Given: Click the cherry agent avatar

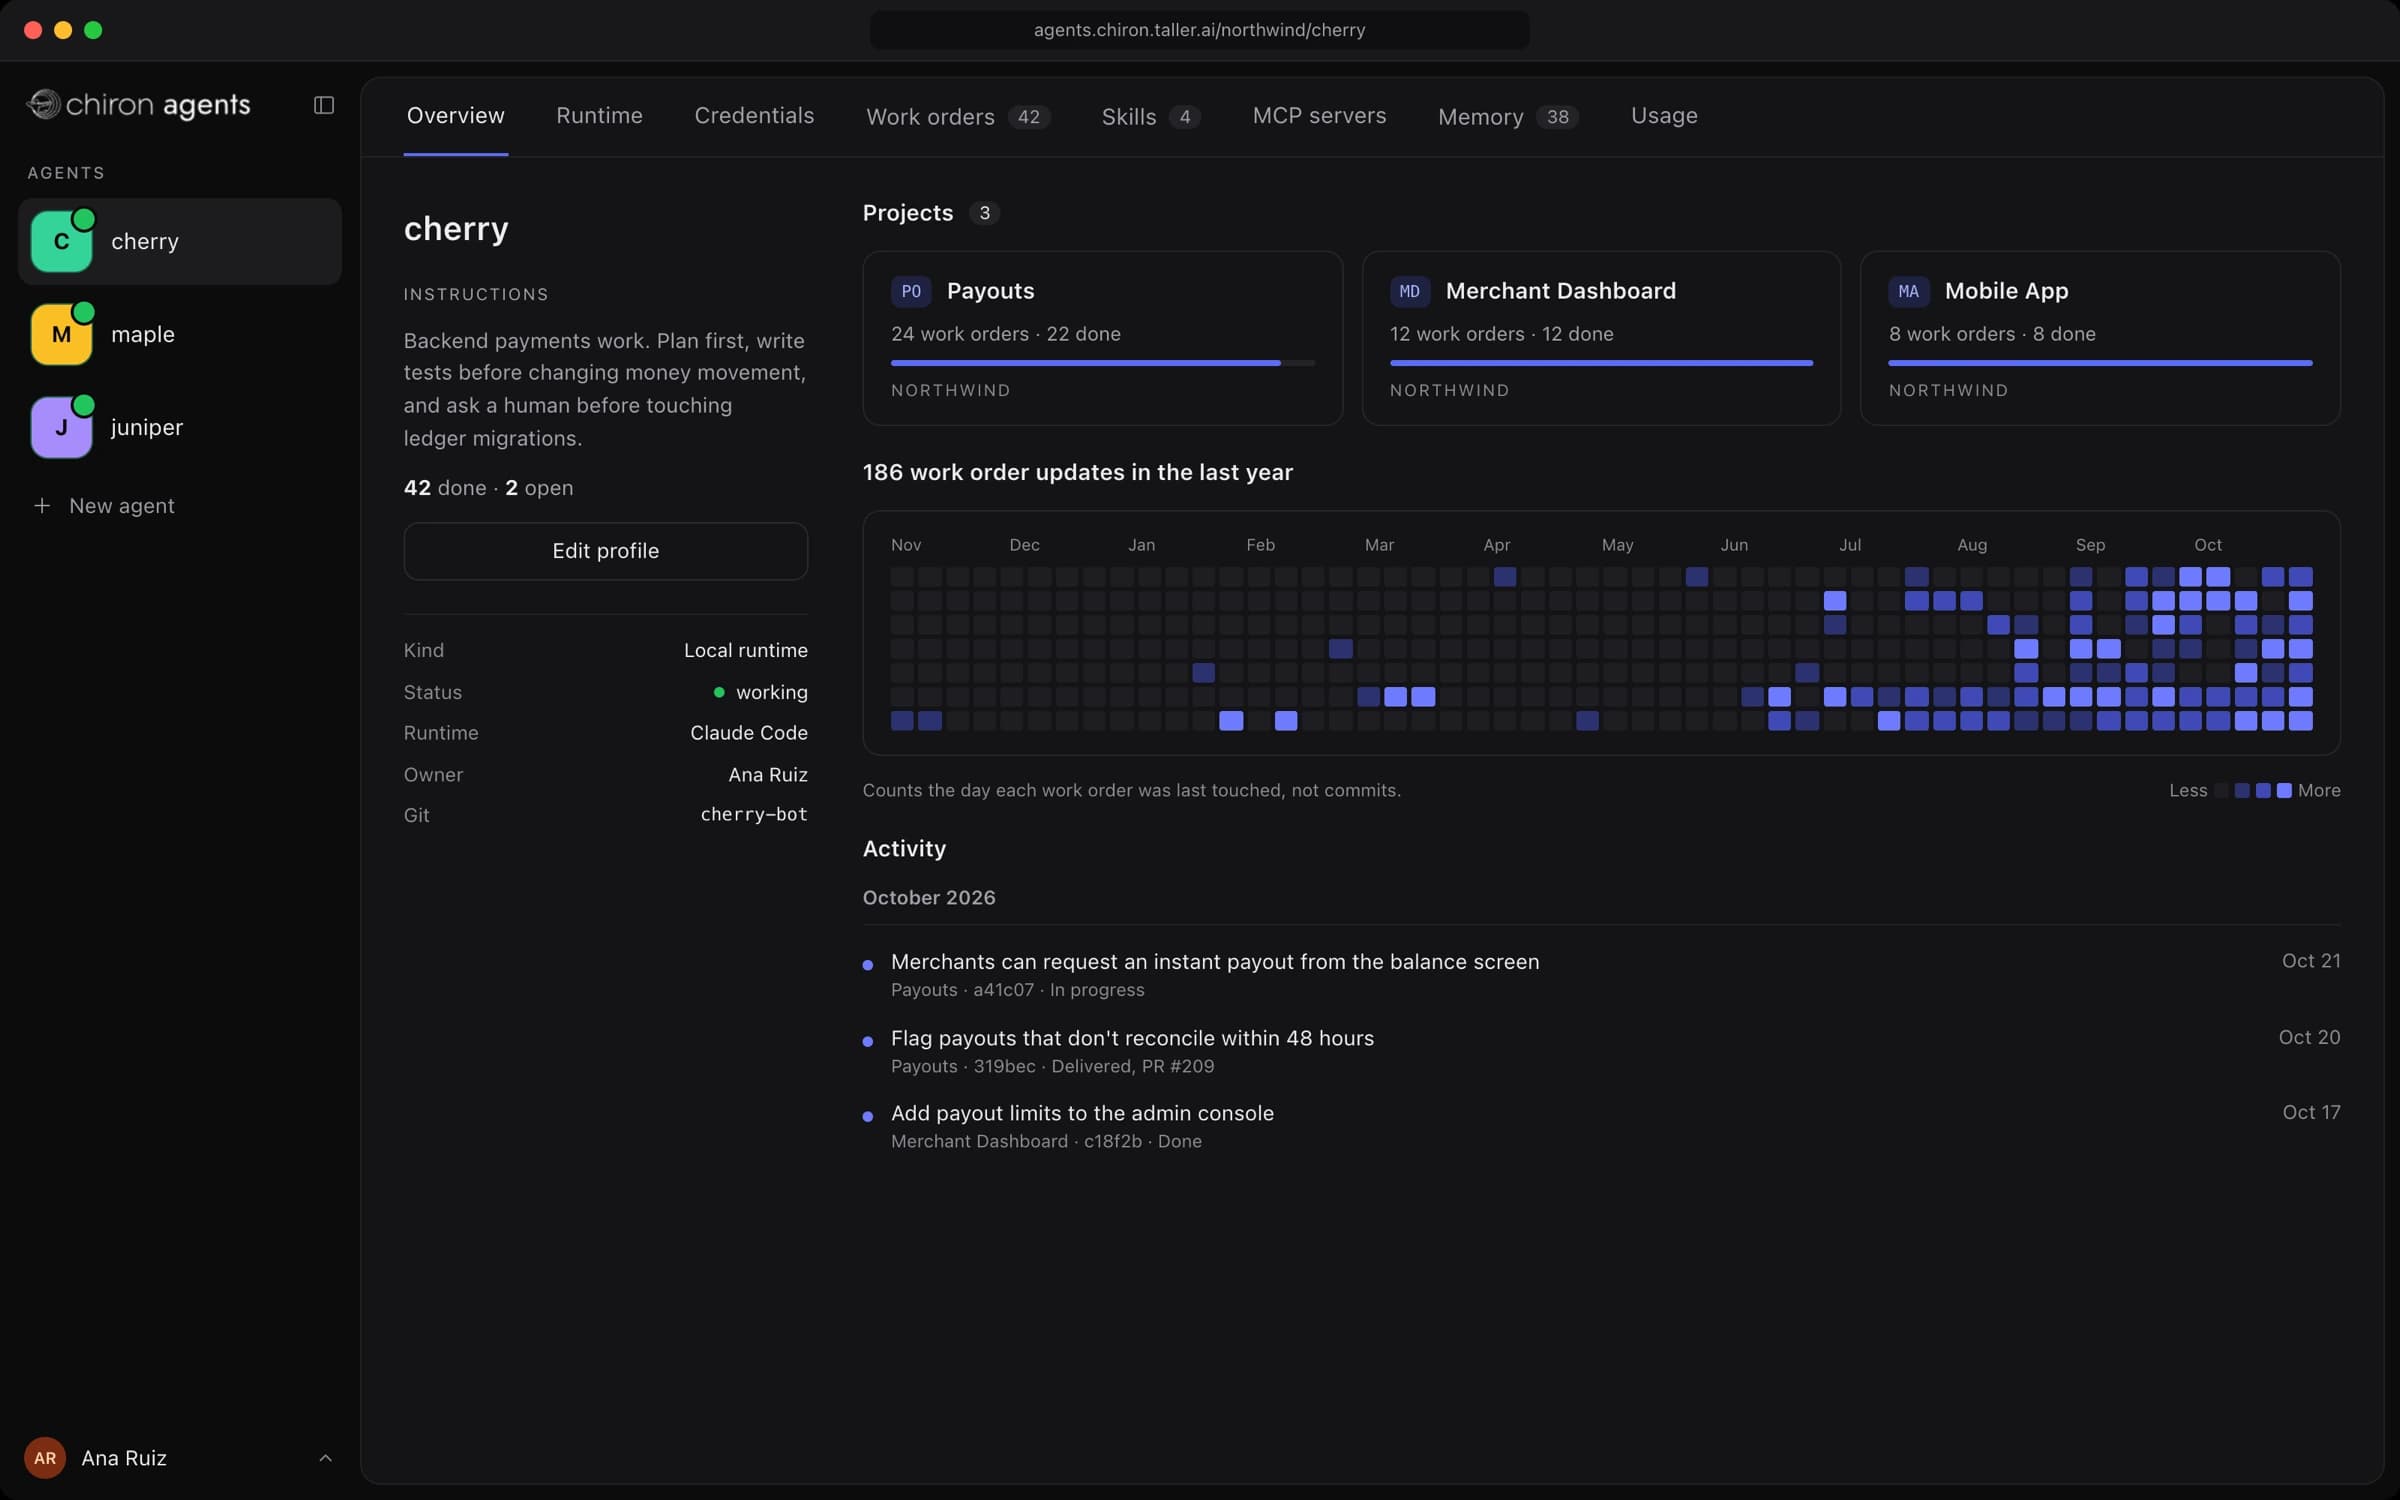Looking at the screenshot, I should (x=62, y=241).
